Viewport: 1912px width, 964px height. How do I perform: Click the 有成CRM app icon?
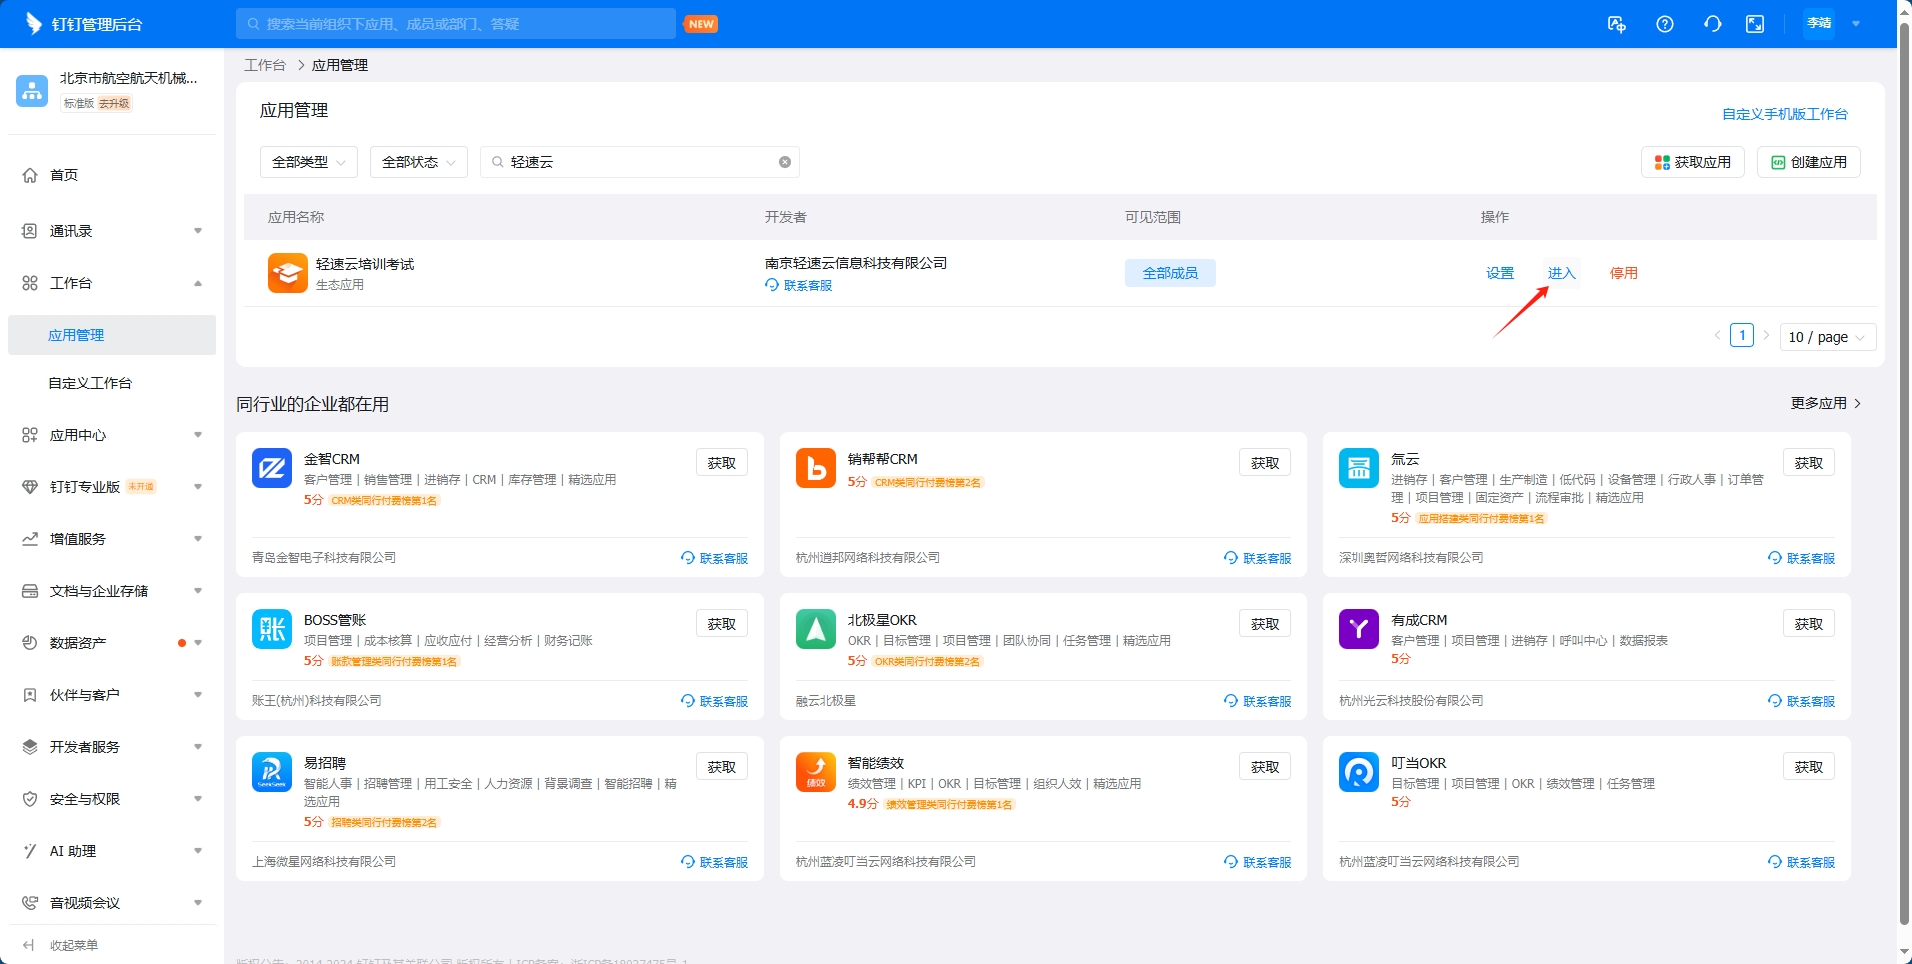1359,629
